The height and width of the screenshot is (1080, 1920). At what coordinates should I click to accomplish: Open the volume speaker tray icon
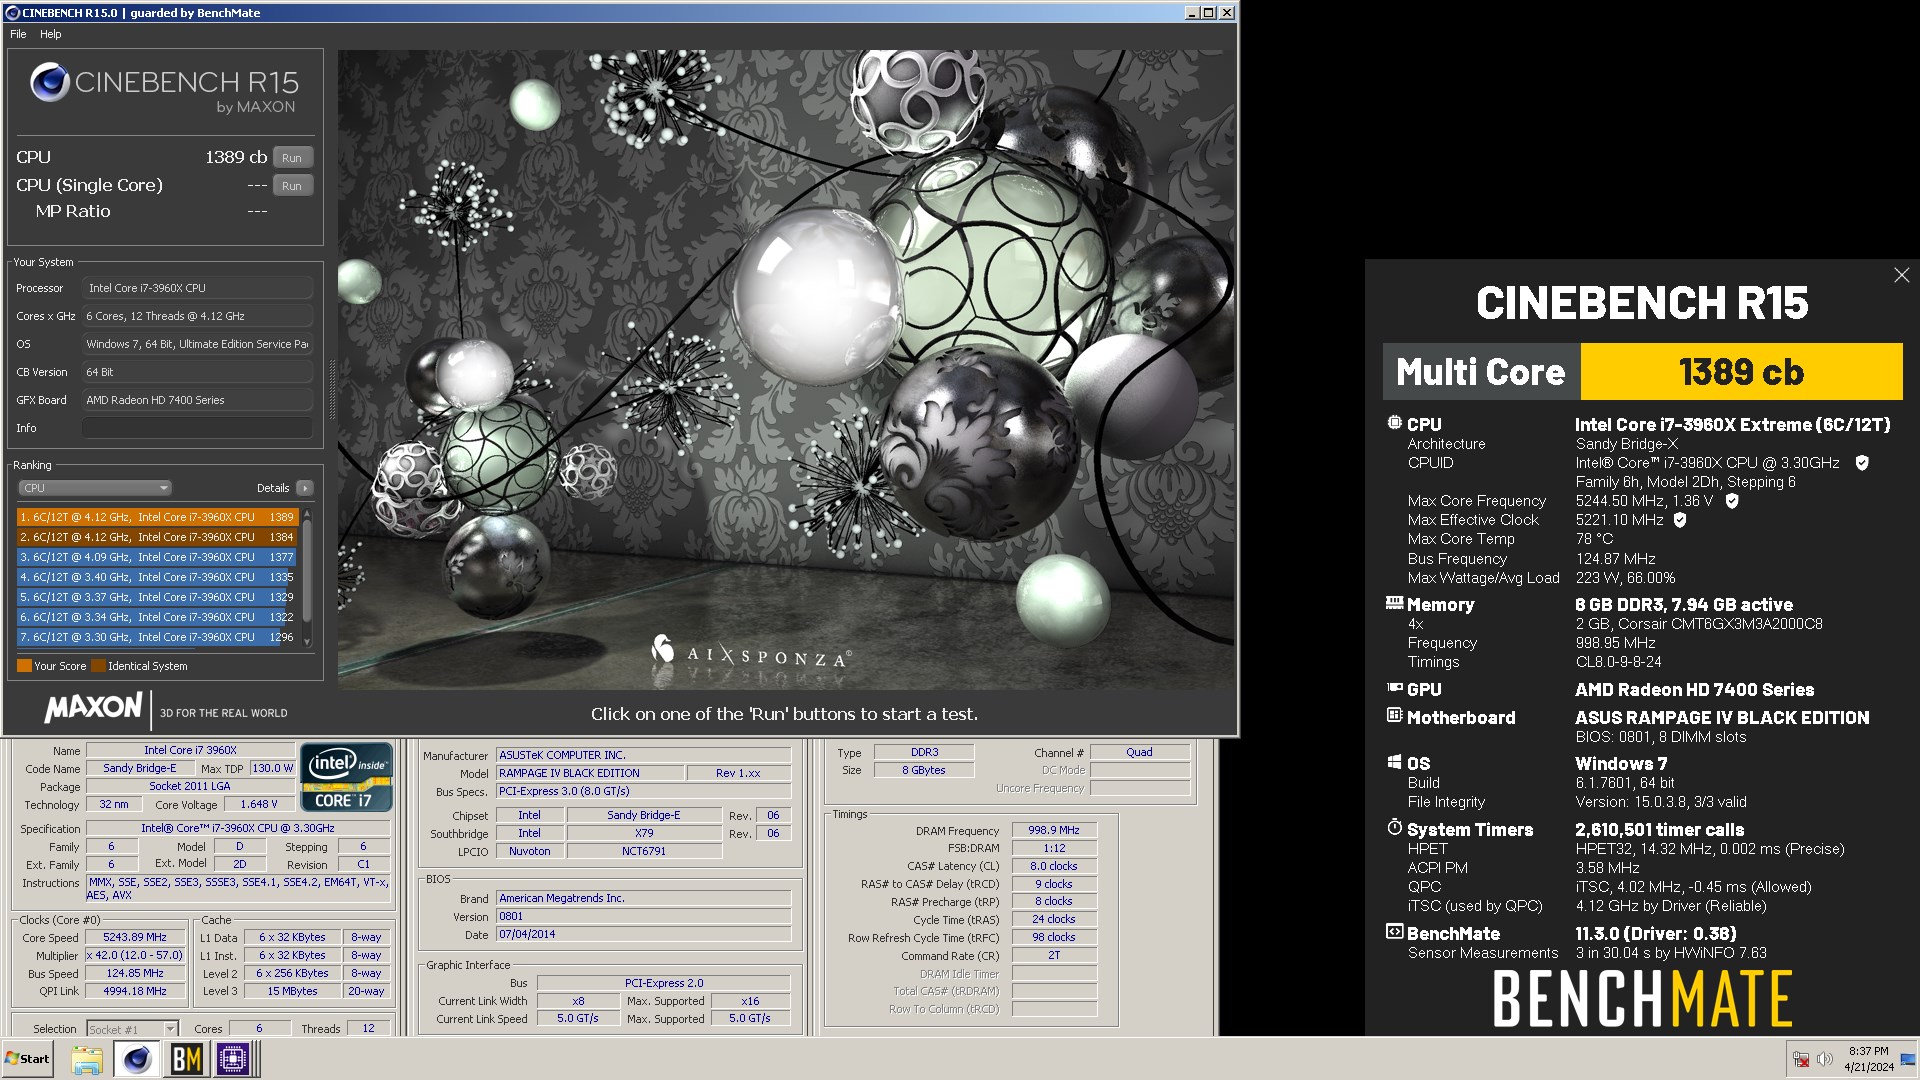point(1825,1059)
